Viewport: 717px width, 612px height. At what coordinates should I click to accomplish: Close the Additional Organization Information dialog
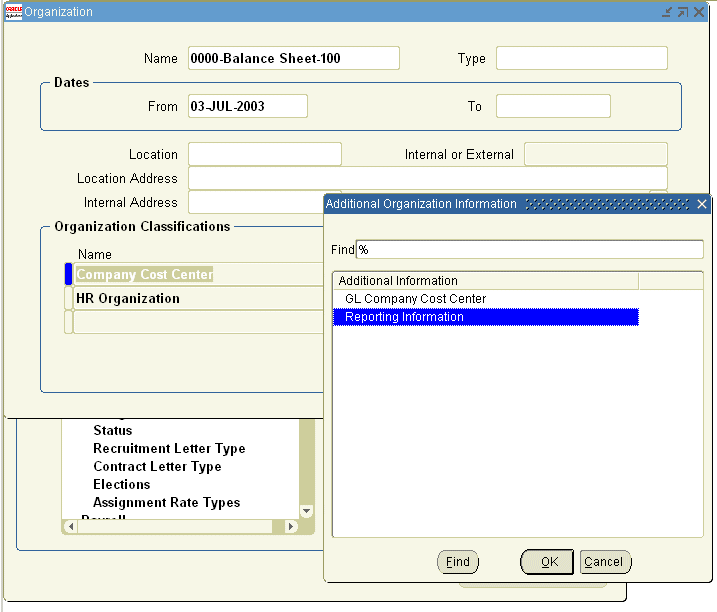pyautogui.click(x=702, y=204)
